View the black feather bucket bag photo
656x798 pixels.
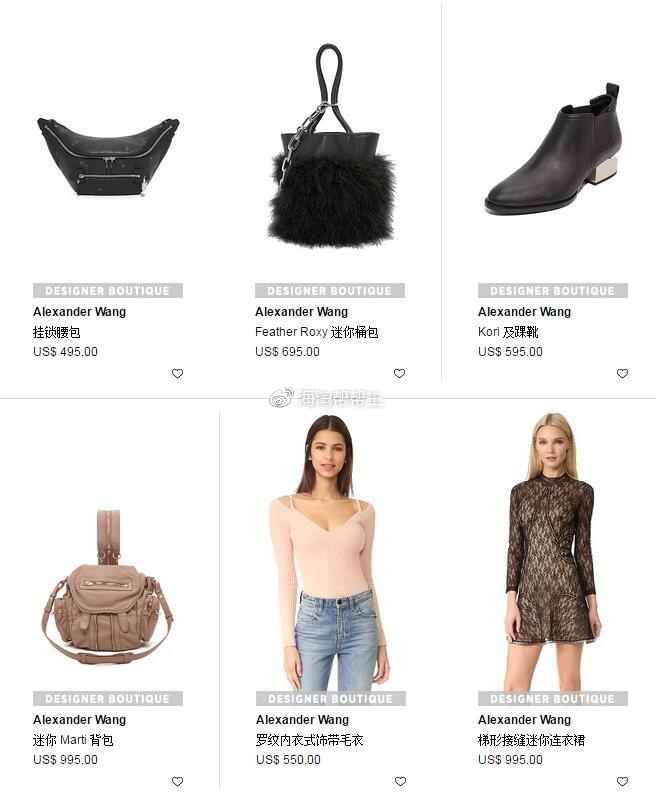(330, 146)
